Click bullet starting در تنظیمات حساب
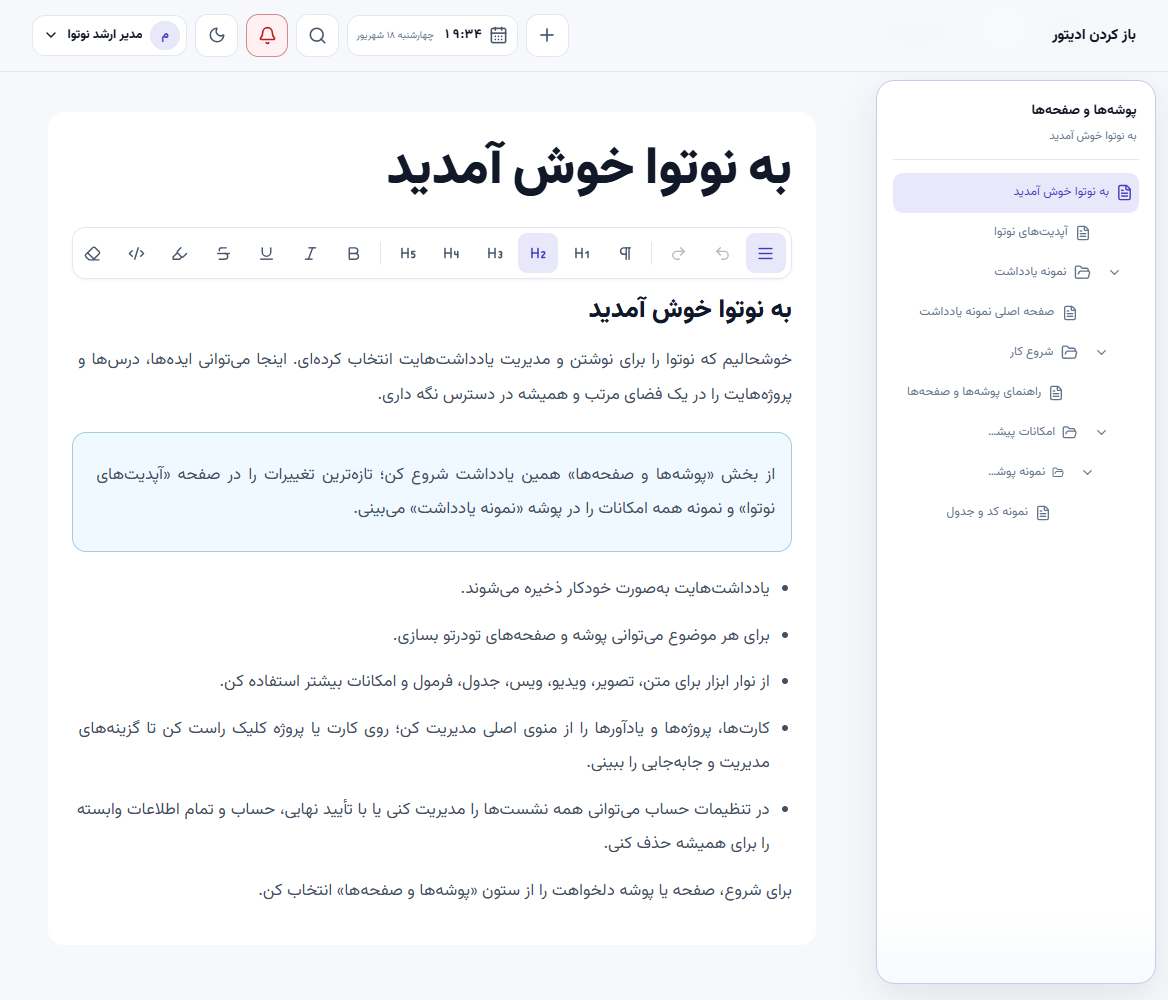The image size is (1168, 1000). 423,826
